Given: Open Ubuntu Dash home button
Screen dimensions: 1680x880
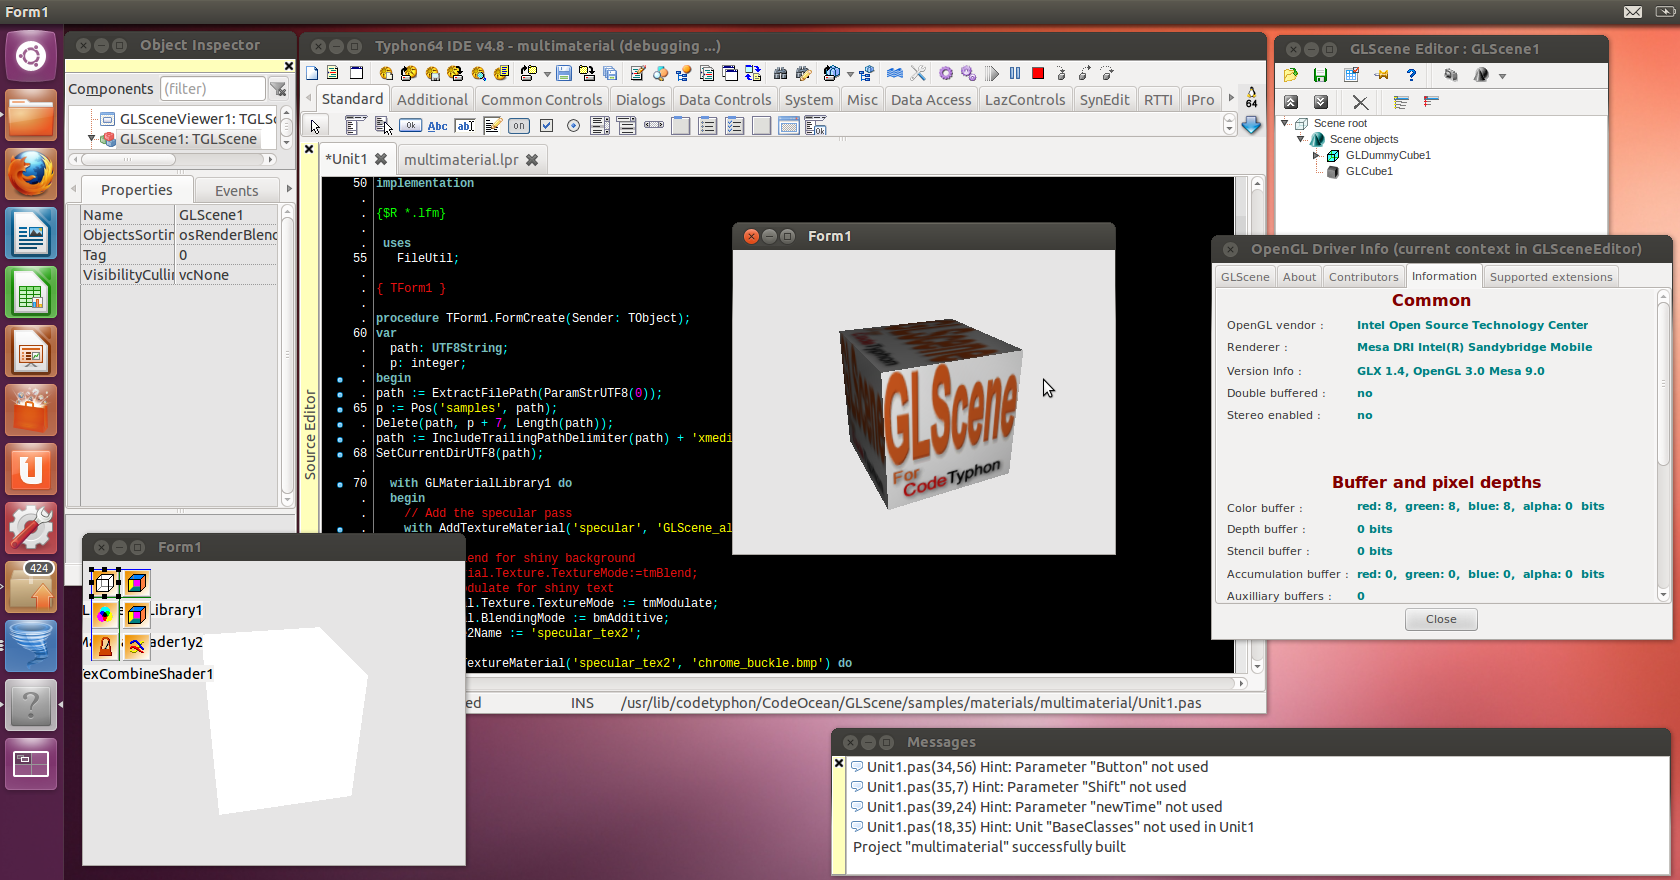Looking at the screenshot, I should coord(31,56).
